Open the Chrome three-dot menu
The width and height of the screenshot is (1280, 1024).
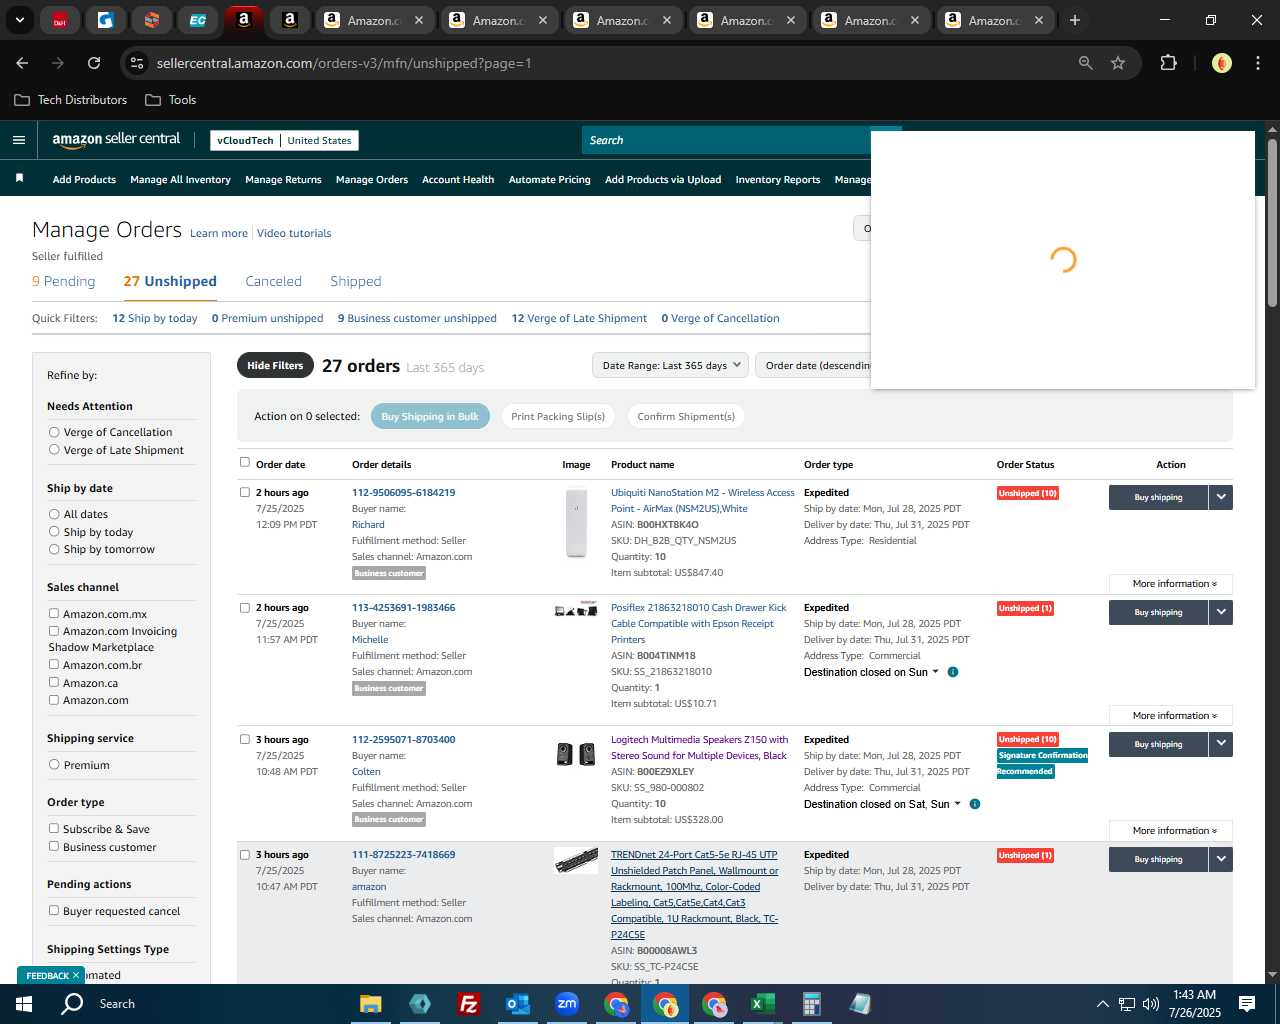[1257, 63]
